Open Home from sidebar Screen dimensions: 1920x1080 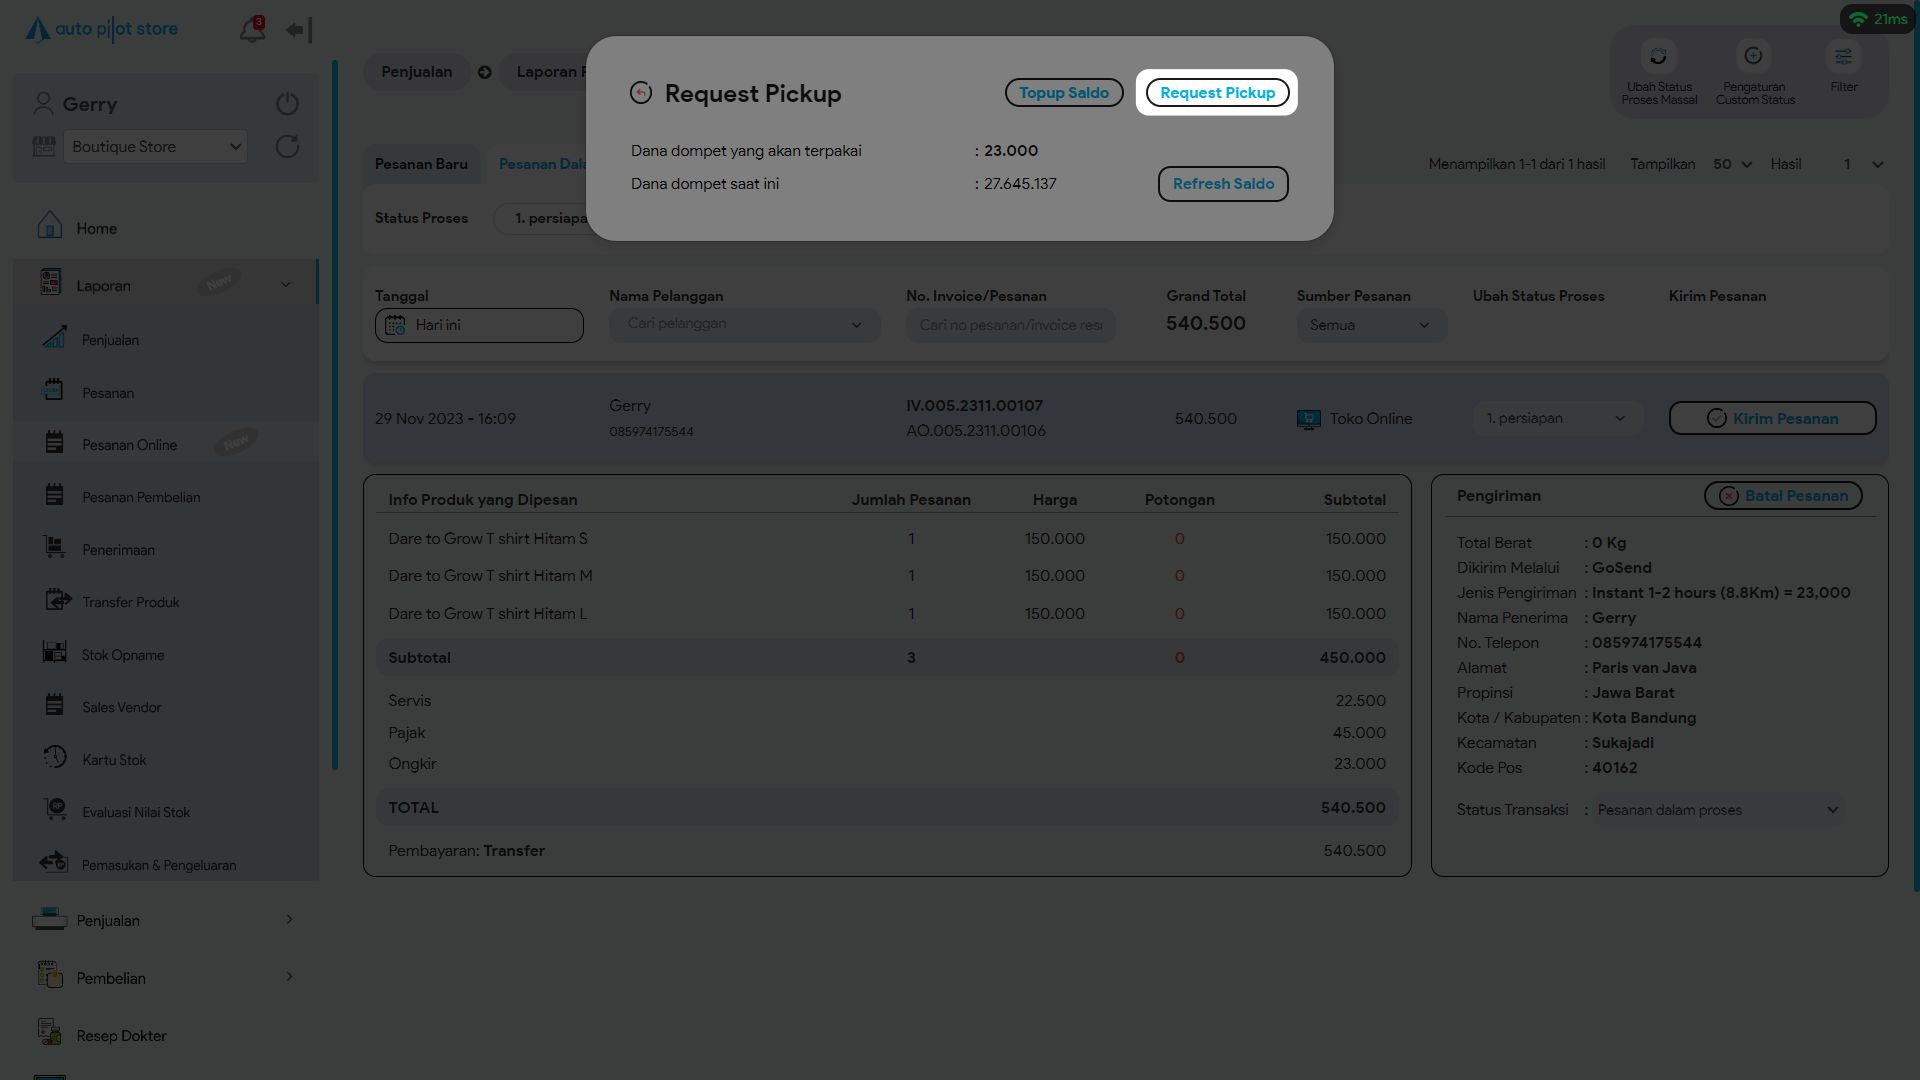tap(97, 229)
